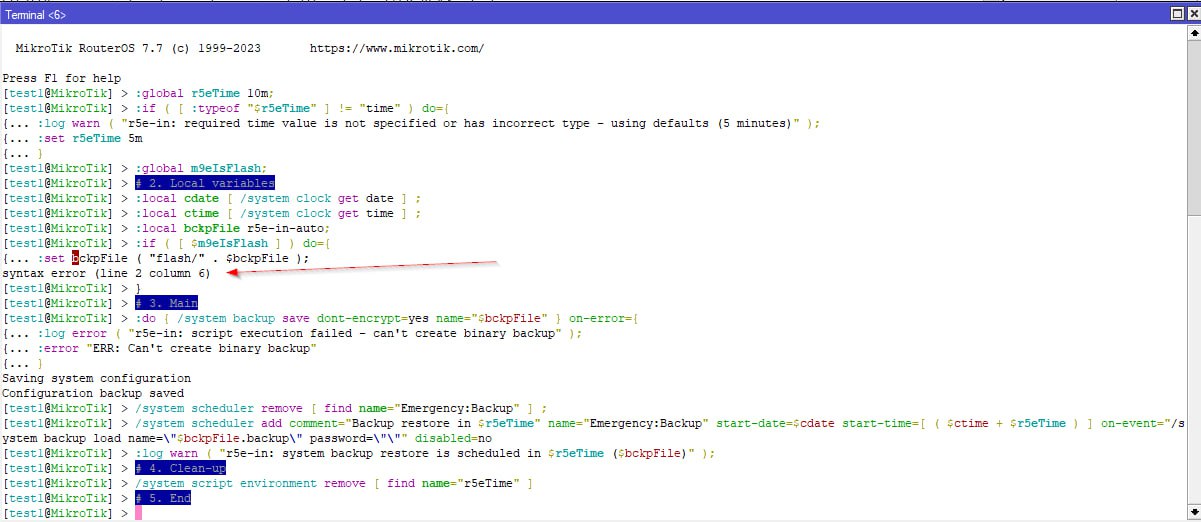
Task: Click the 'Configuration backup saved' output
Action: 93,393
